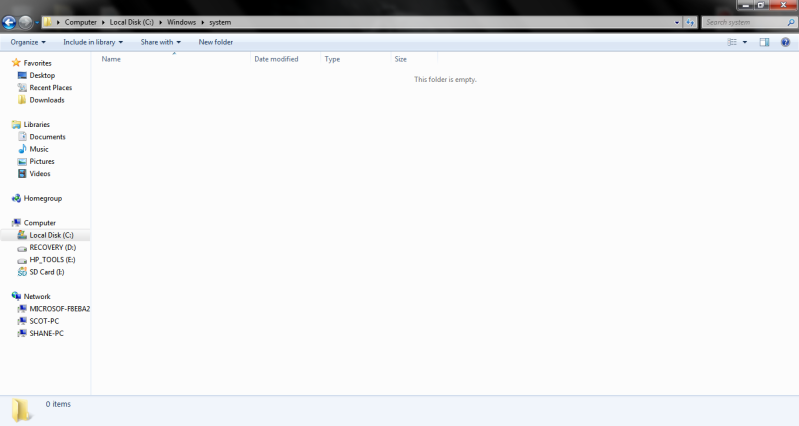Image resolution: width=799 pixels, height=426 pixels.
Task: Click the Pictures library icon
Action: 22,162
